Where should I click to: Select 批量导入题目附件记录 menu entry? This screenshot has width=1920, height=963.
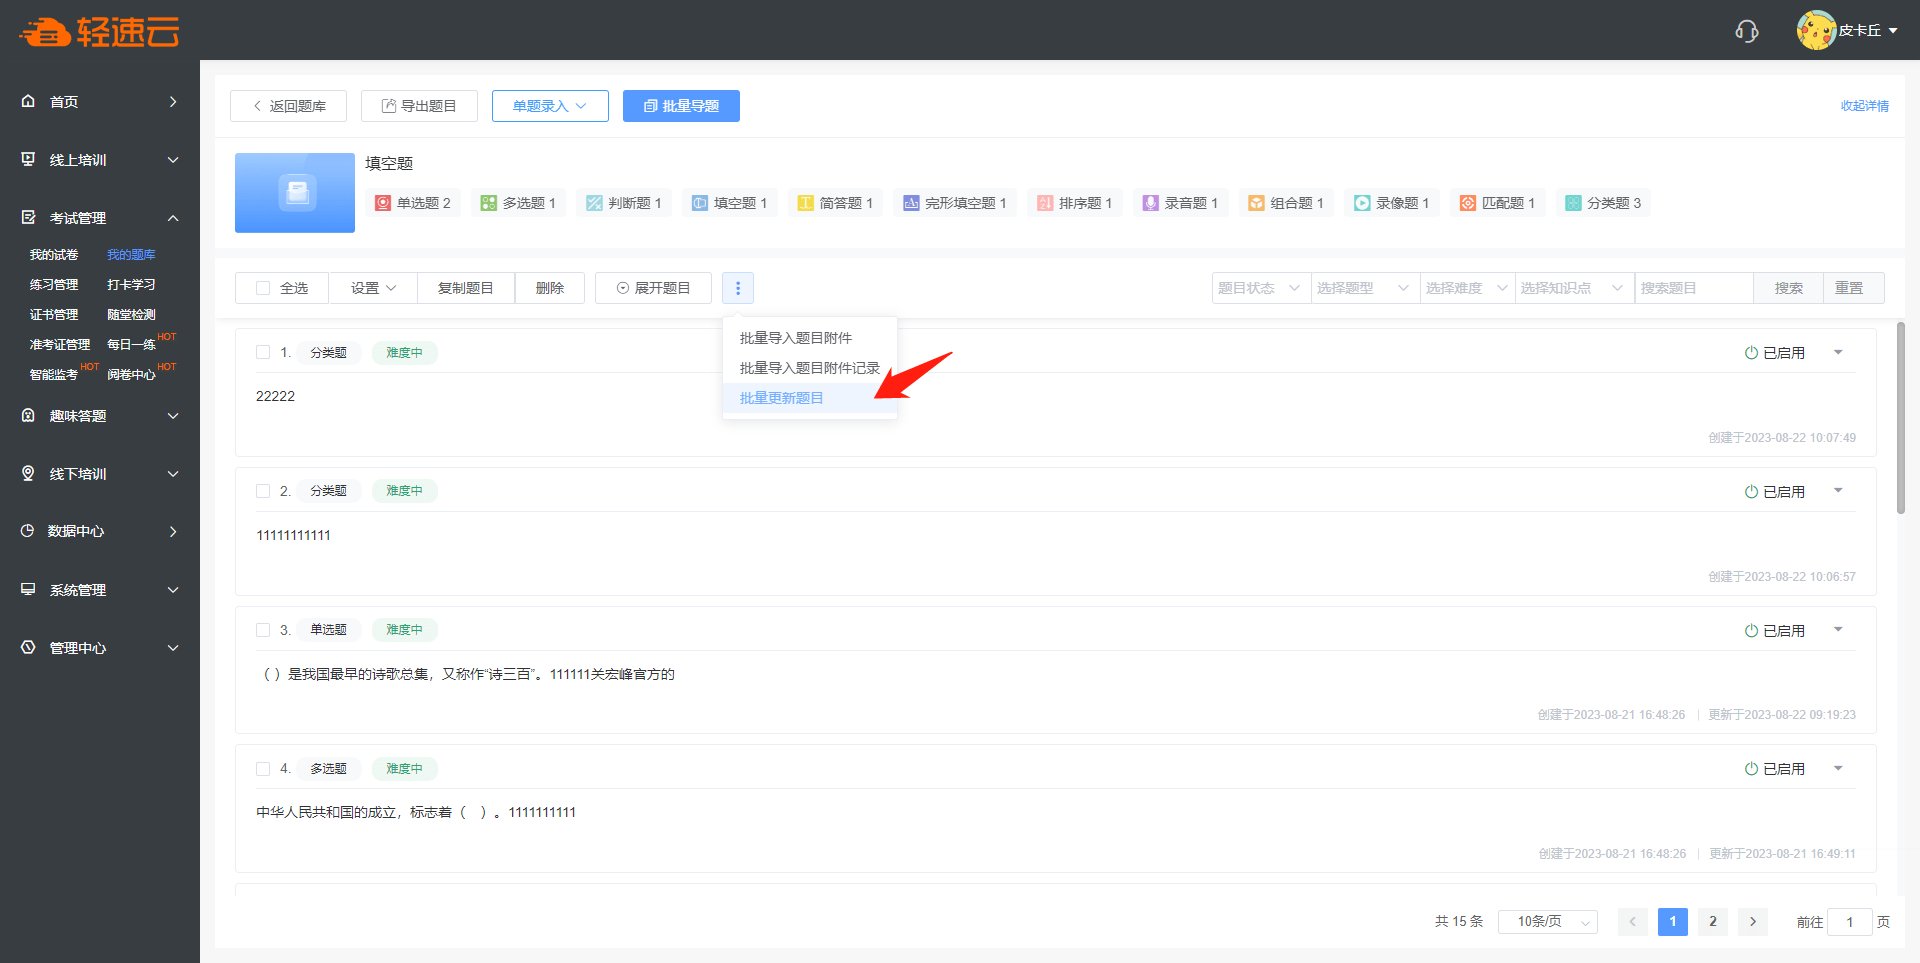[x=809, y=368]
